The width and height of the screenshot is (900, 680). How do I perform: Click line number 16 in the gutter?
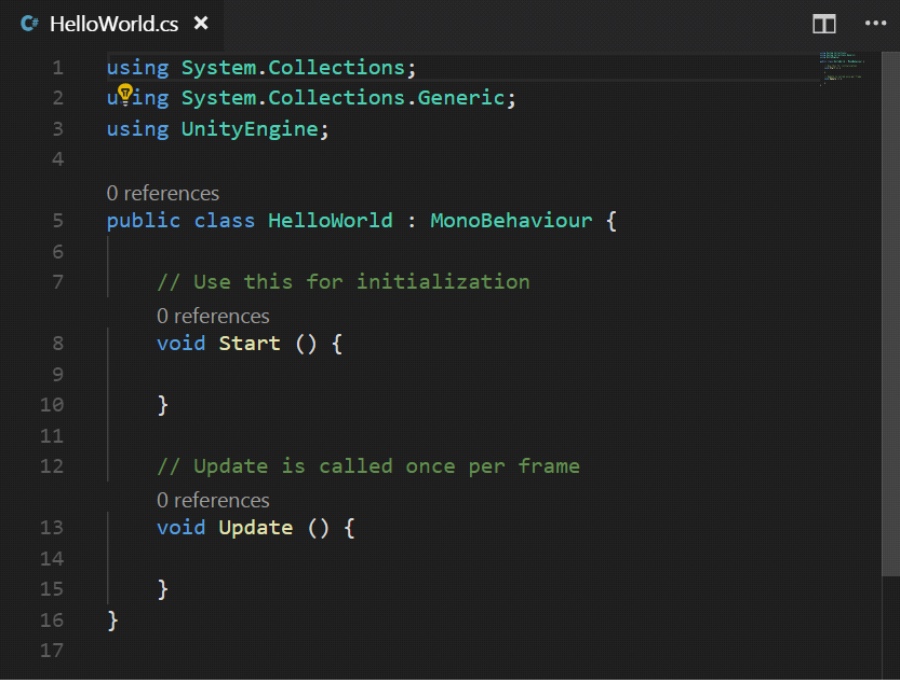[52, 620]
